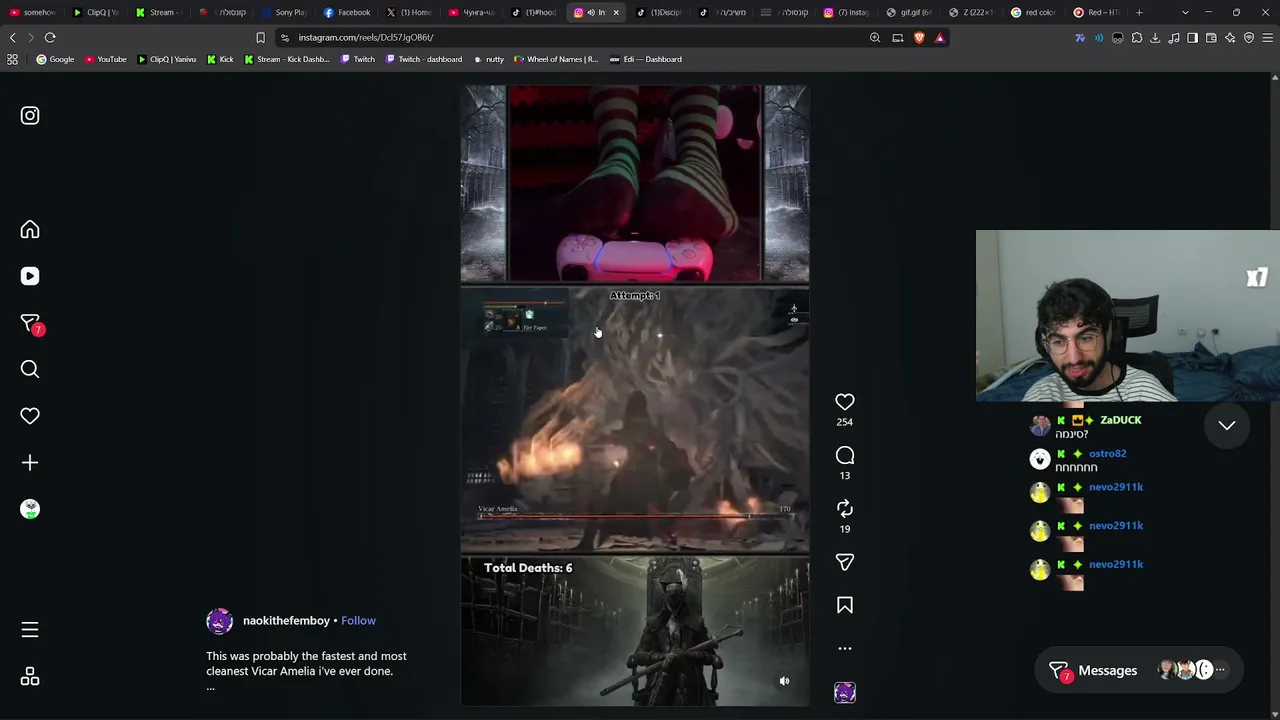
Task: Toggle reel sound with the speaker icon
Action: click(784, 681)
